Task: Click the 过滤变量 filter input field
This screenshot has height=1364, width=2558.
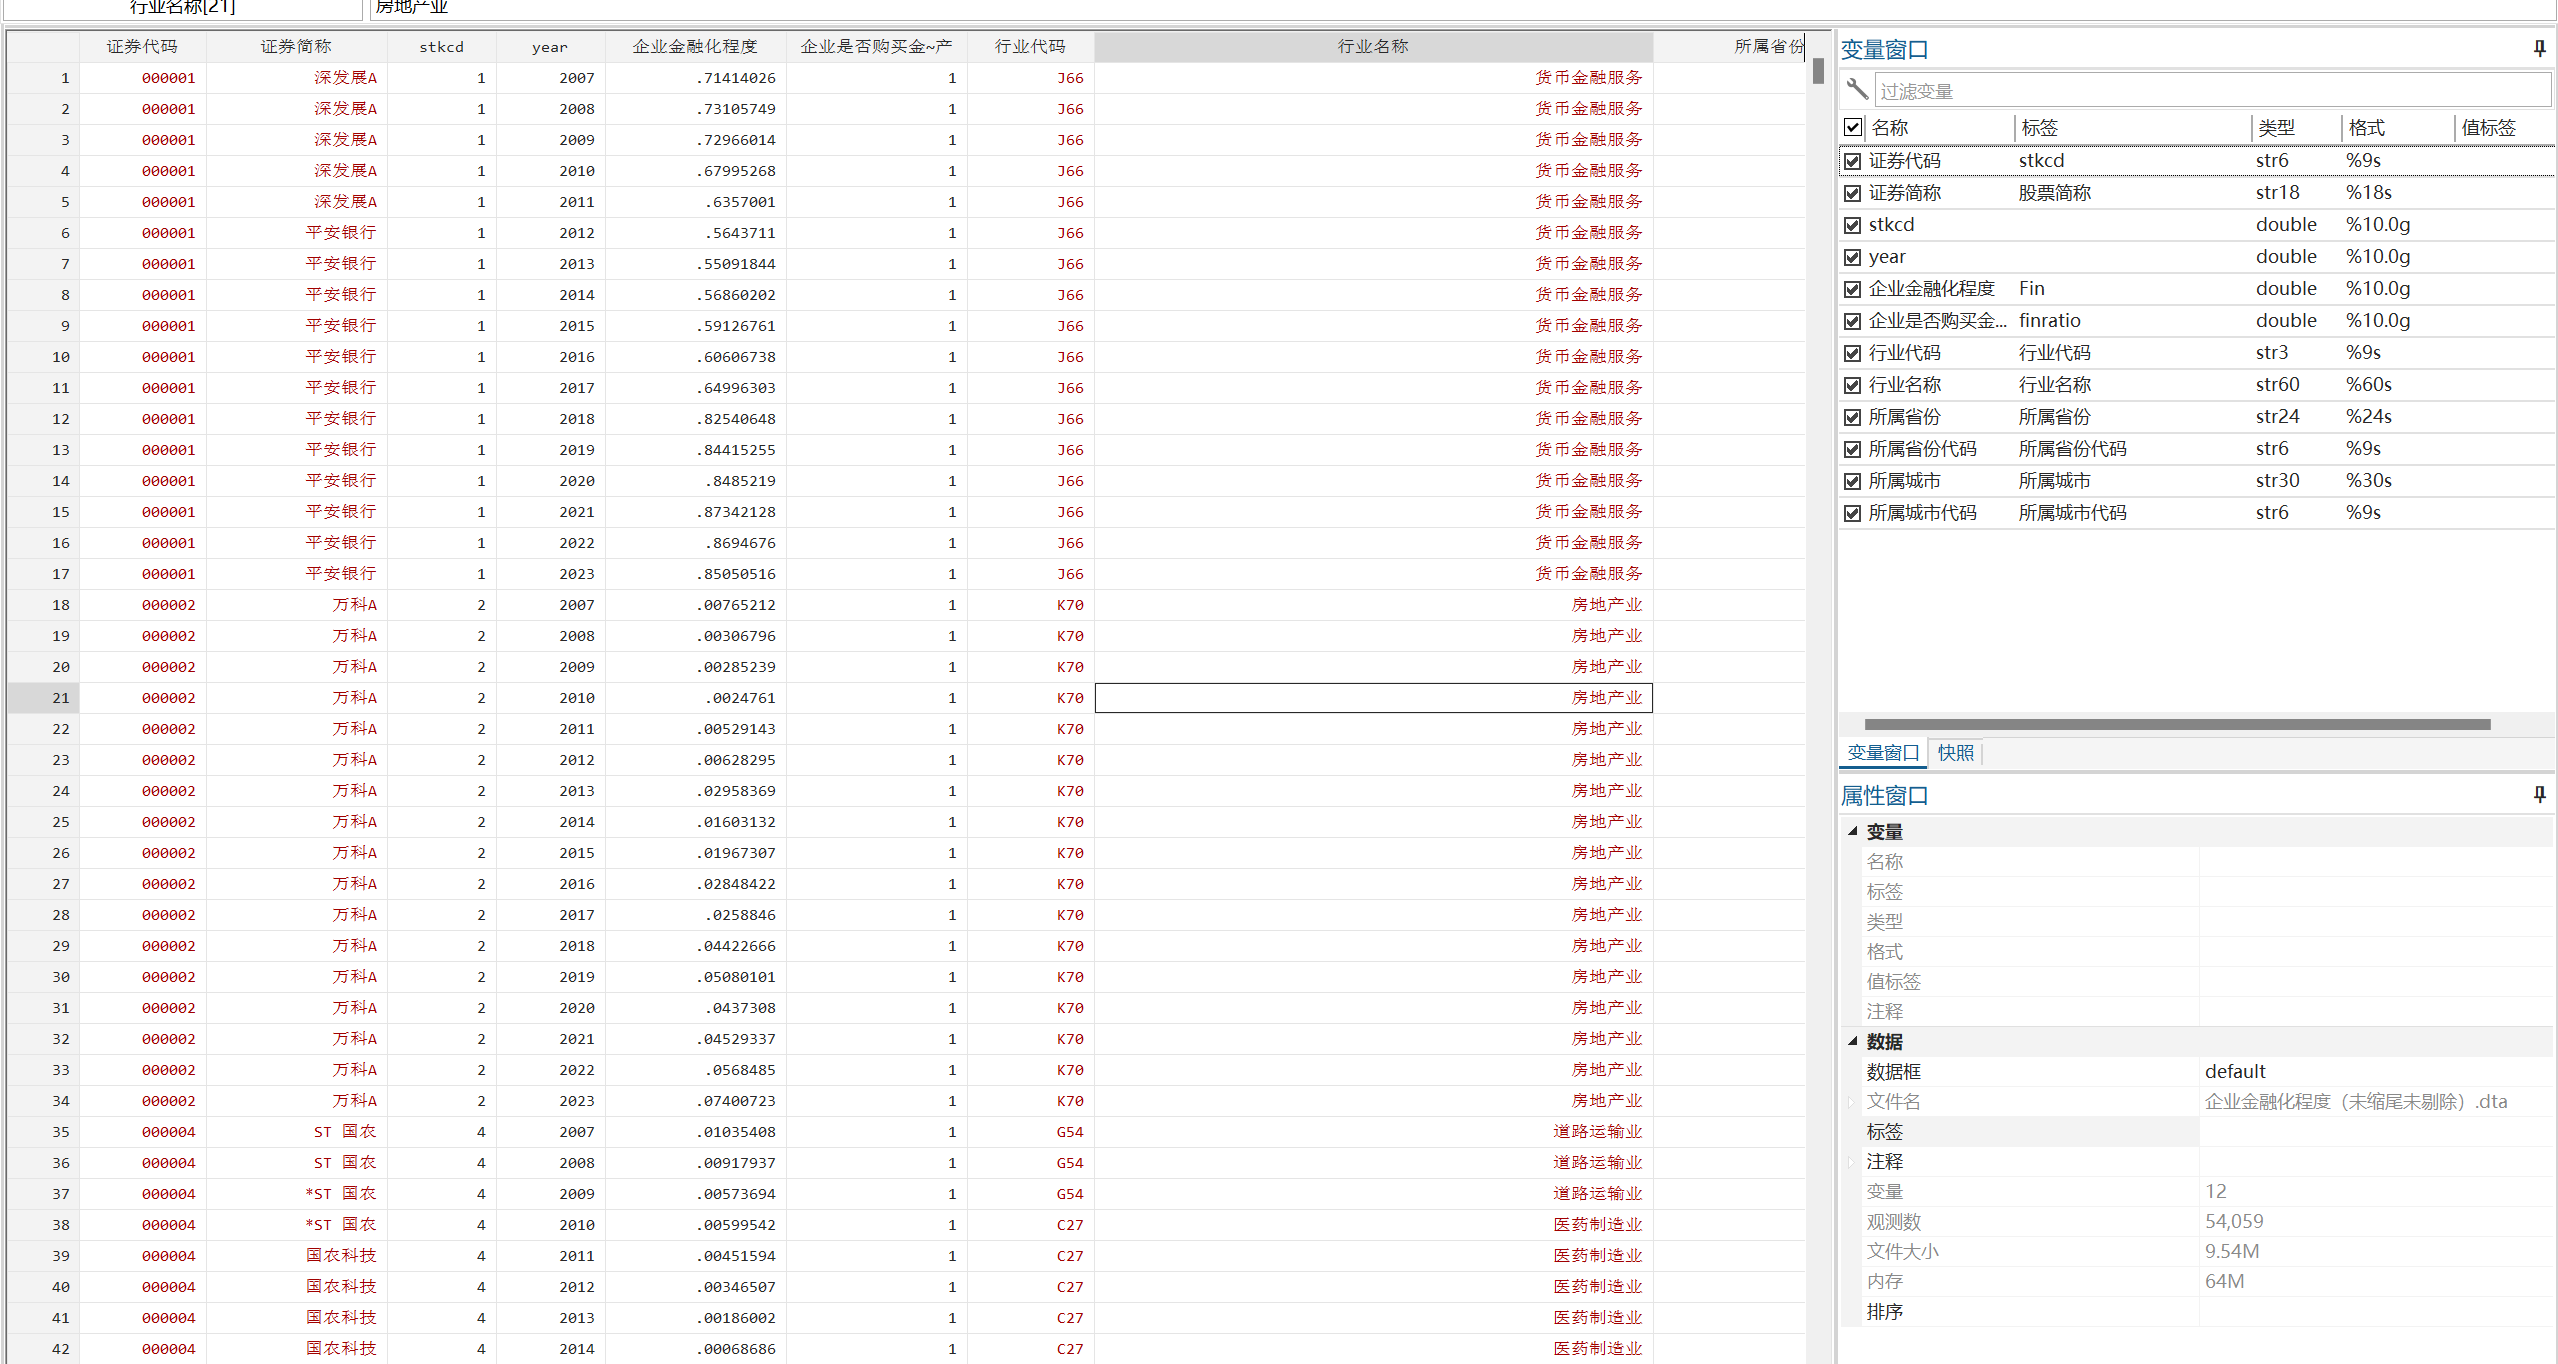Action: (2210, 91)
